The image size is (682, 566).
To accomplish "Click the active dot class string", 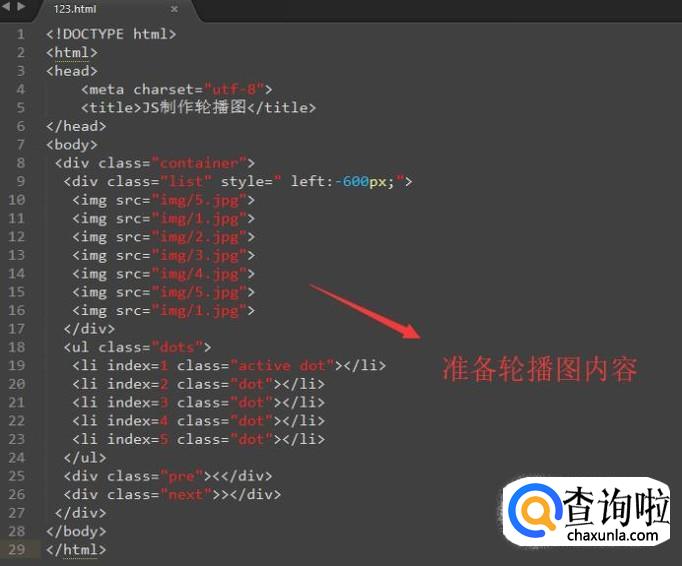I will (282, 365).
